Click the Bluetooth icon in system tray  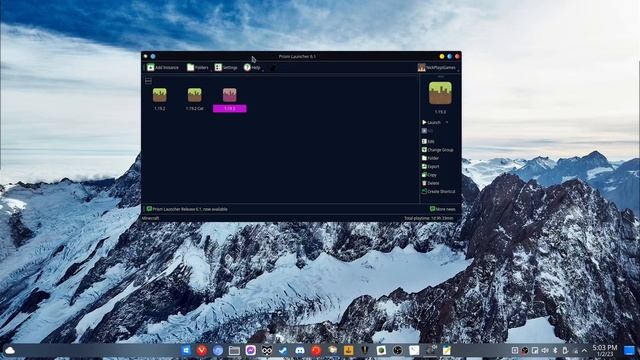click(x=555, y=350)
